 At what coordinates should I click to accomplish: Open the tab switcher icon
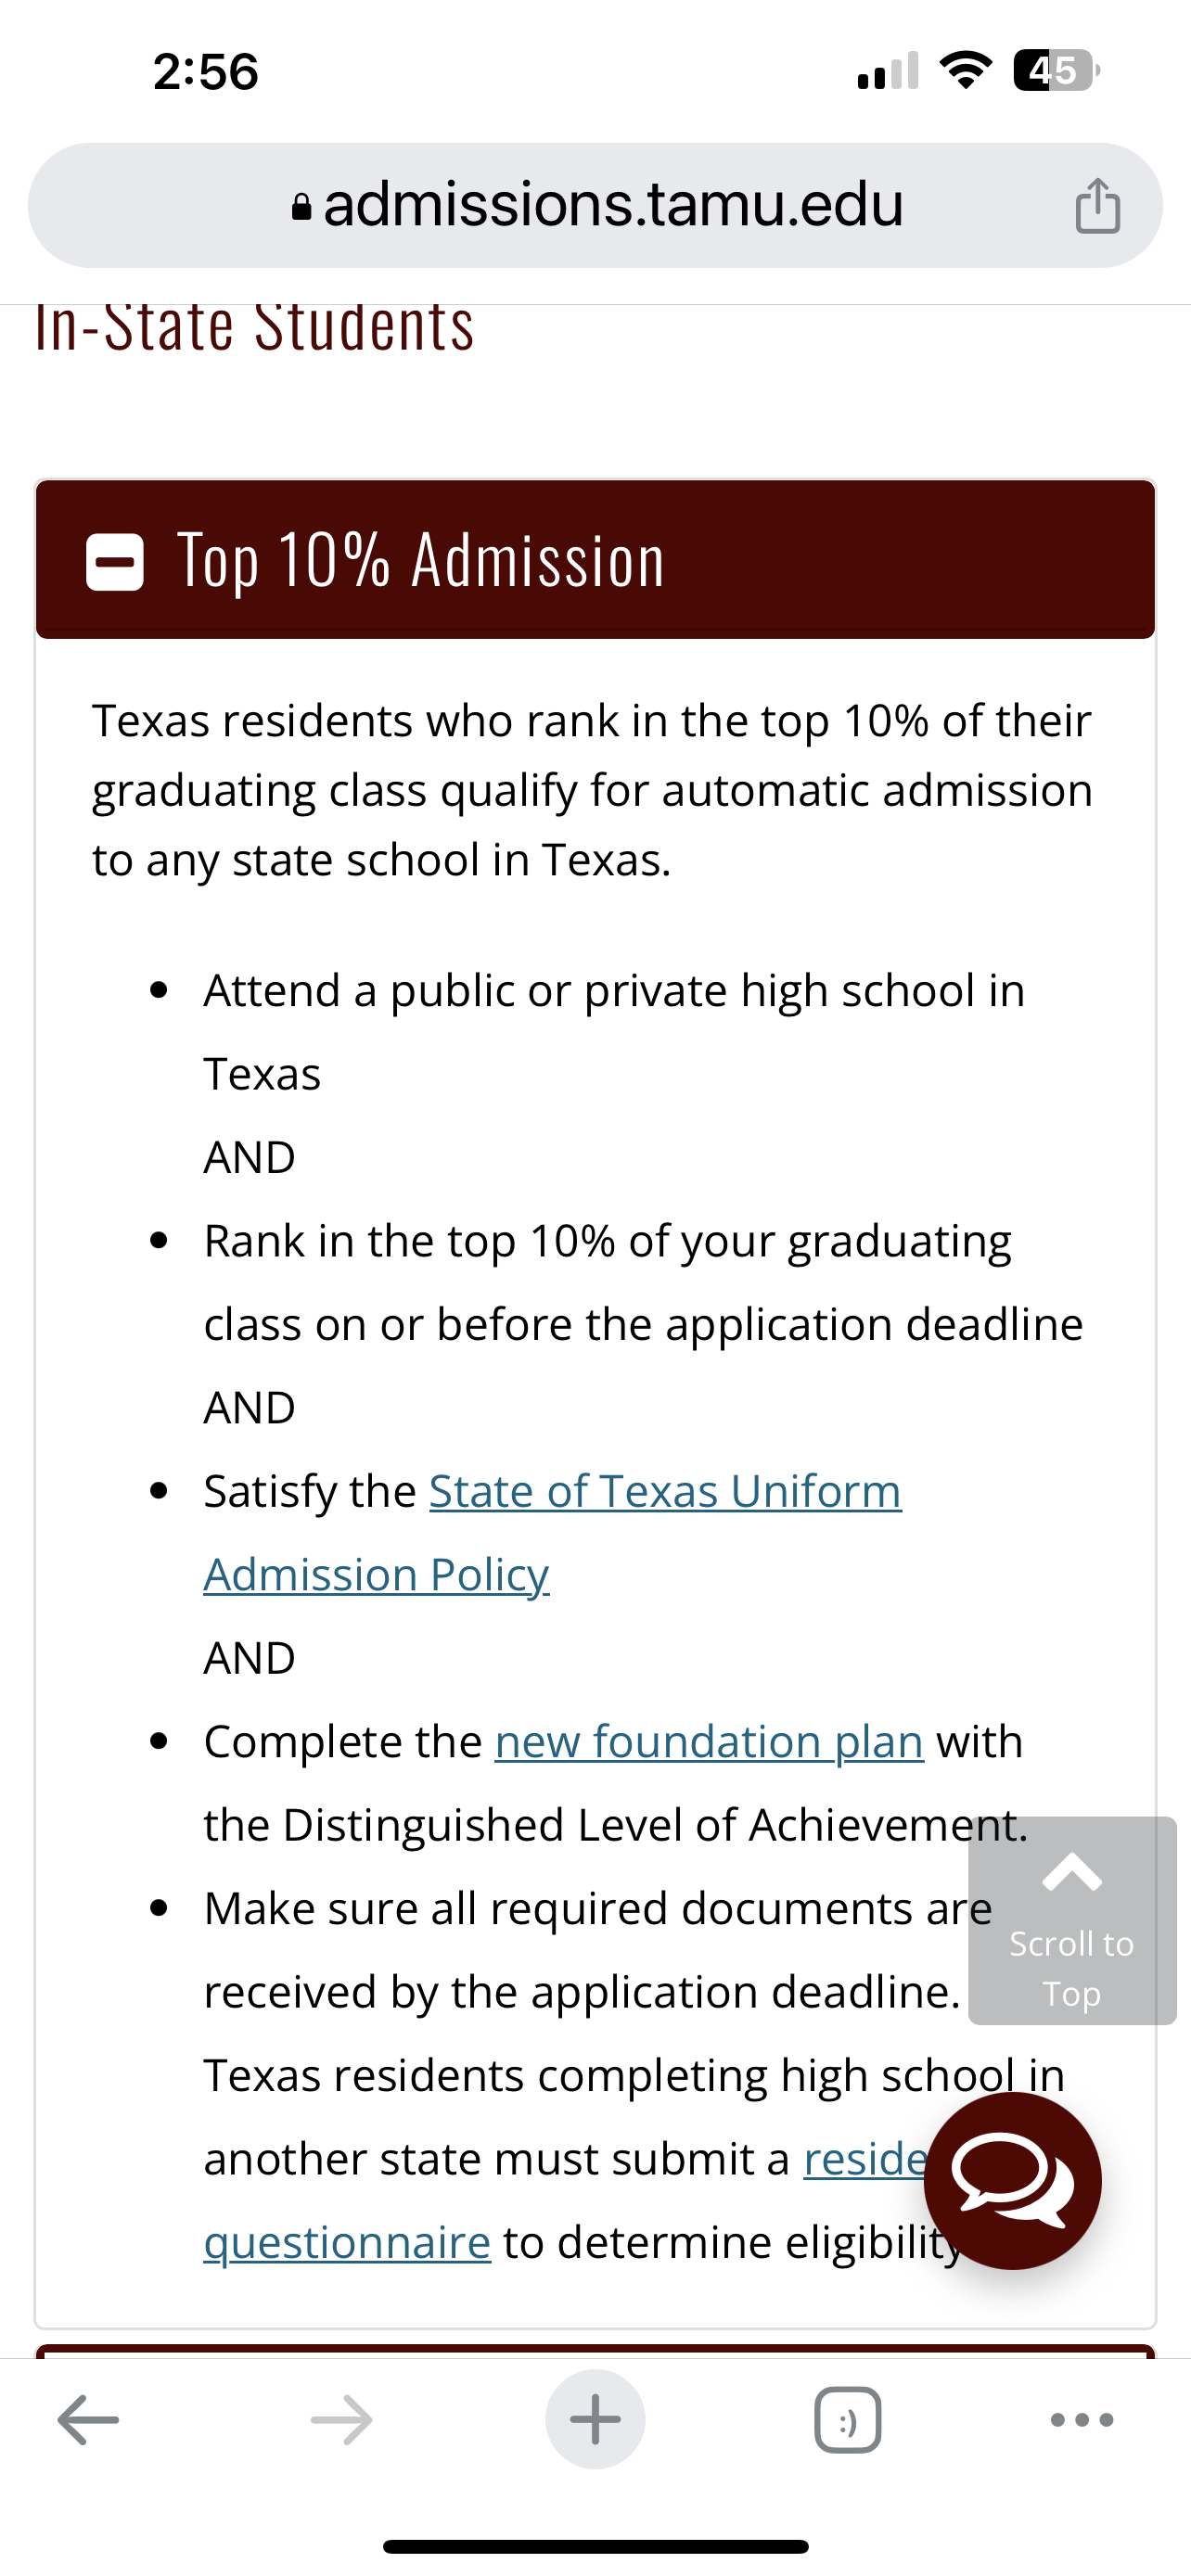click(848, 2420)
